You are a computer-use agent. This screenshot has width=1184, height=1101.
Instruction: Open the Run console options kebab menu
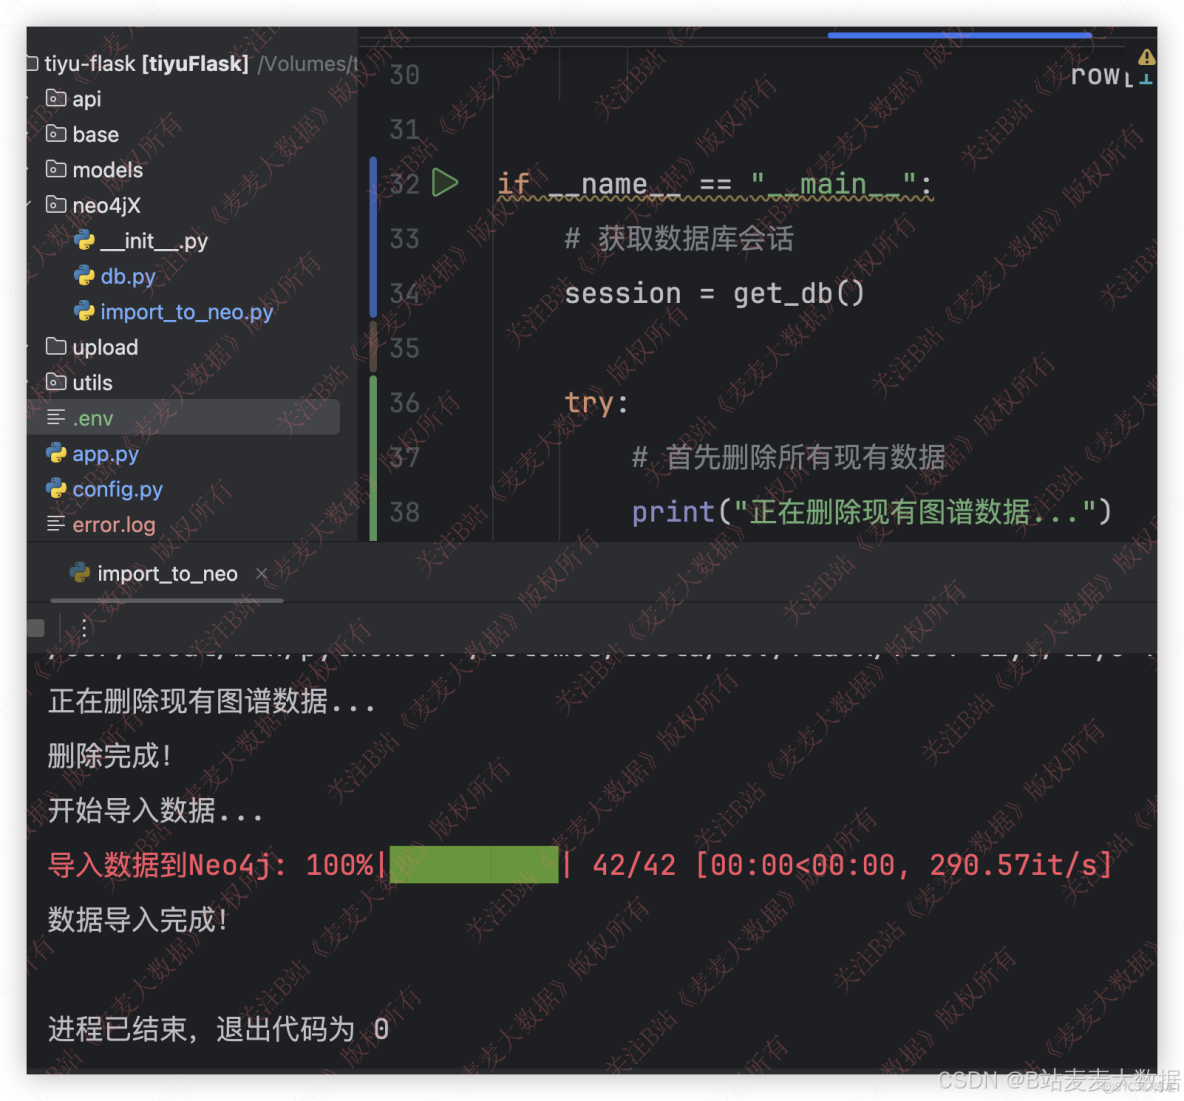point(84,628)
